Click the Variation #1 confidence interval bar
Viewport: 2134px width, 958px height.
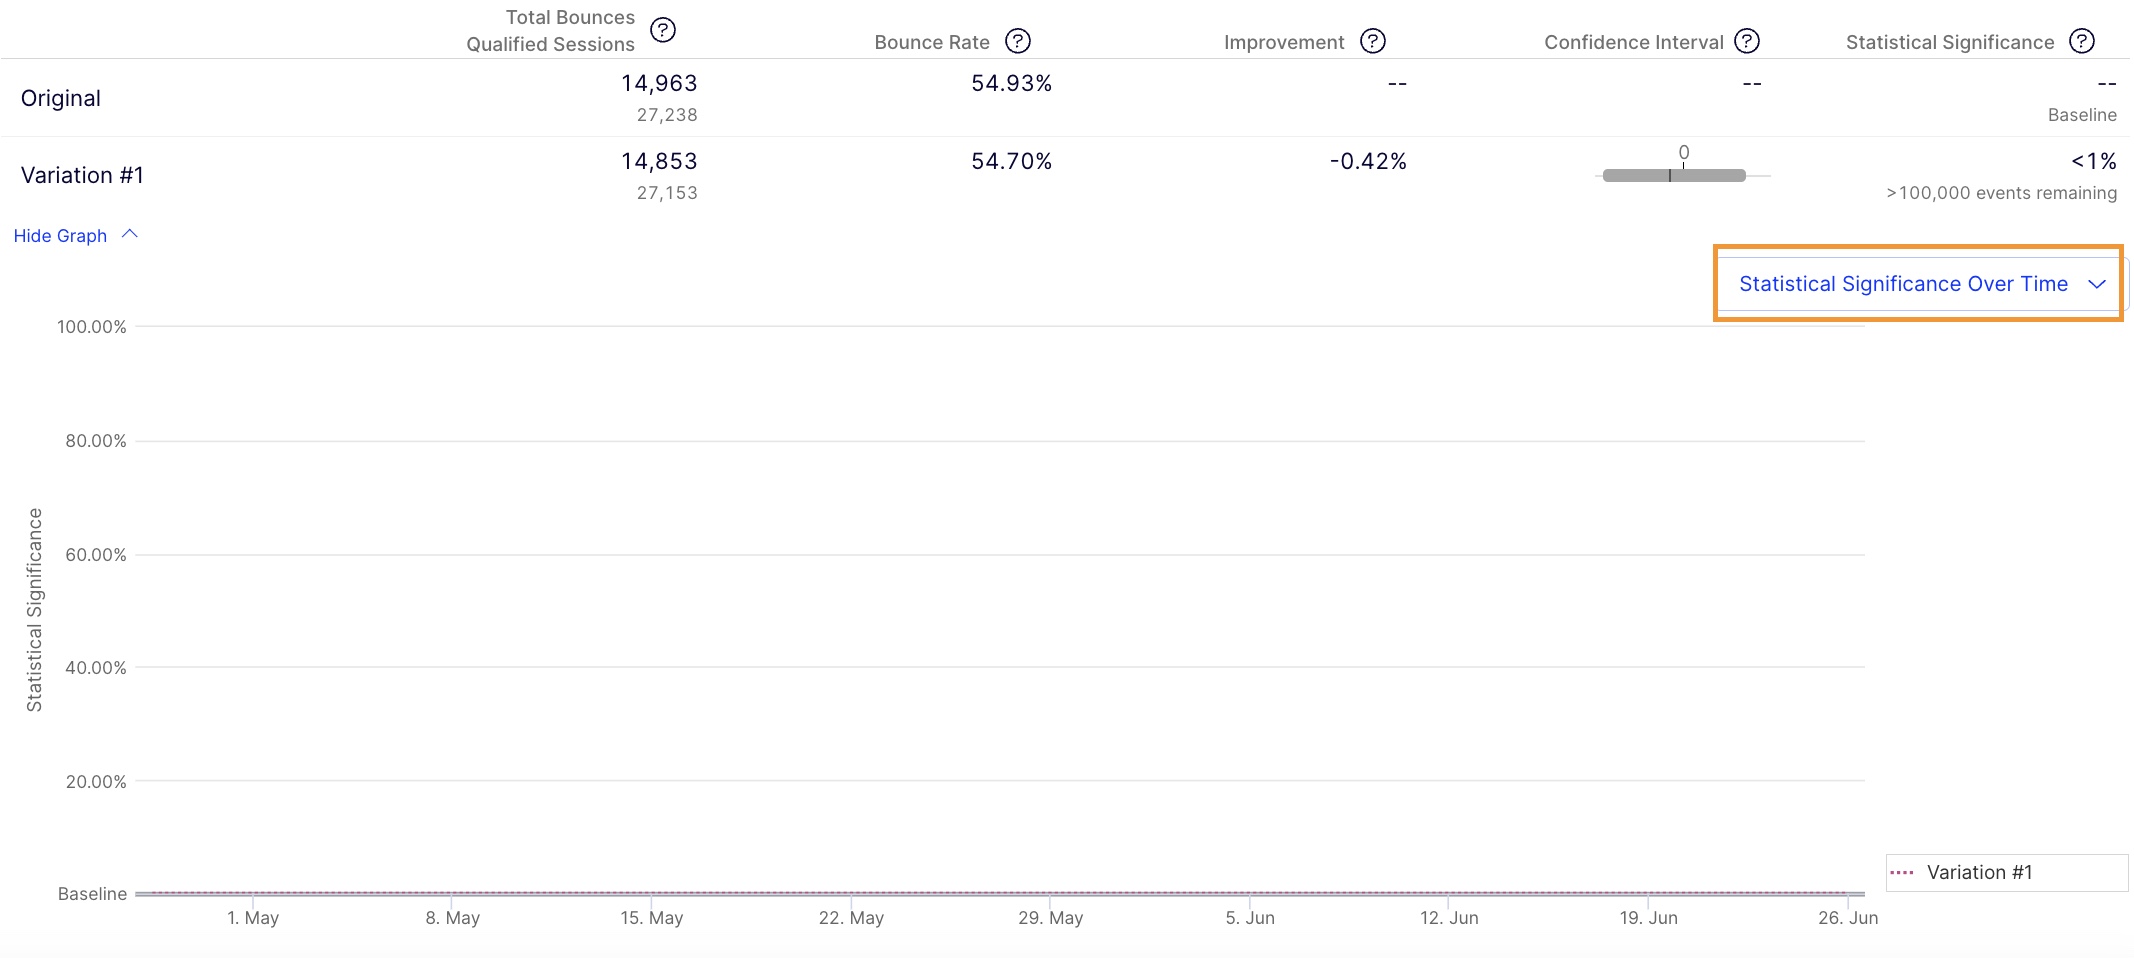click(x=1673, y=176)
